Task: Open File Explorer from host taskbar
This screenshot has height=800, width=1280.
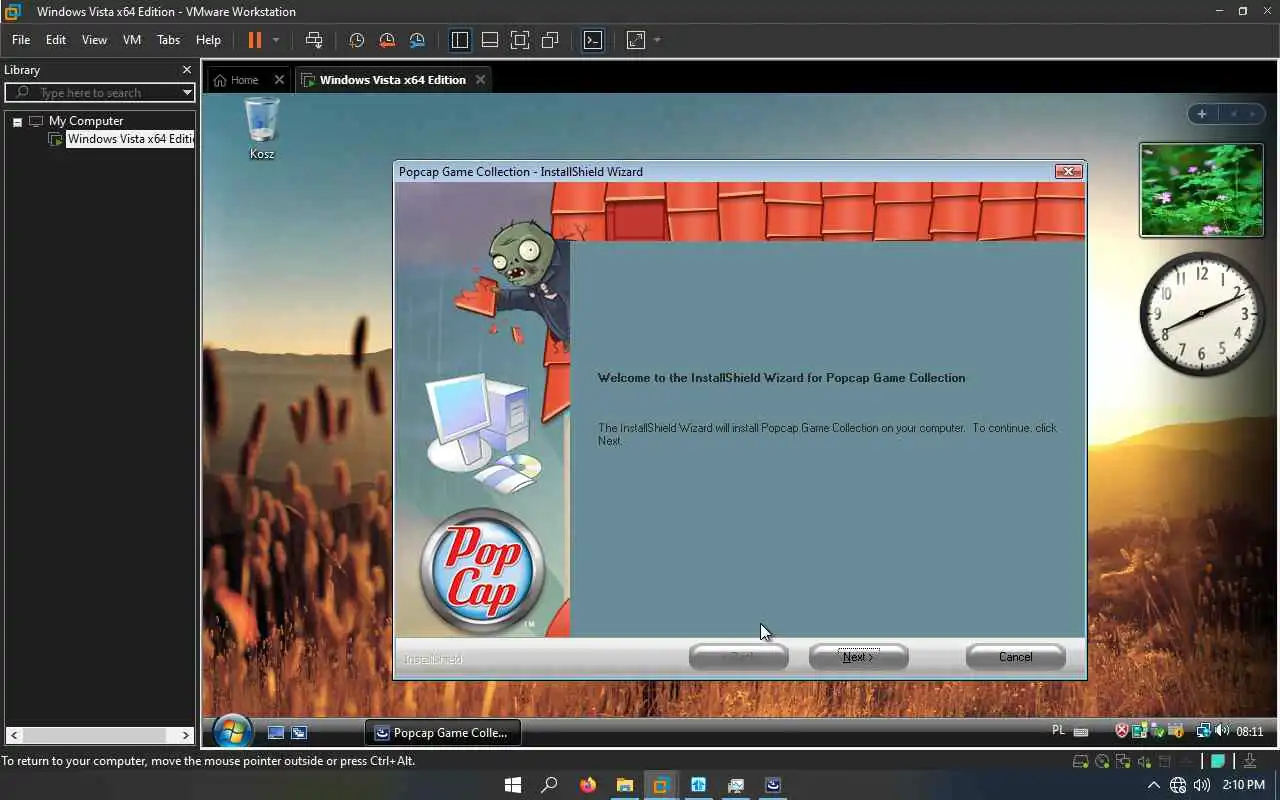Action: click(x=624, y=785)
